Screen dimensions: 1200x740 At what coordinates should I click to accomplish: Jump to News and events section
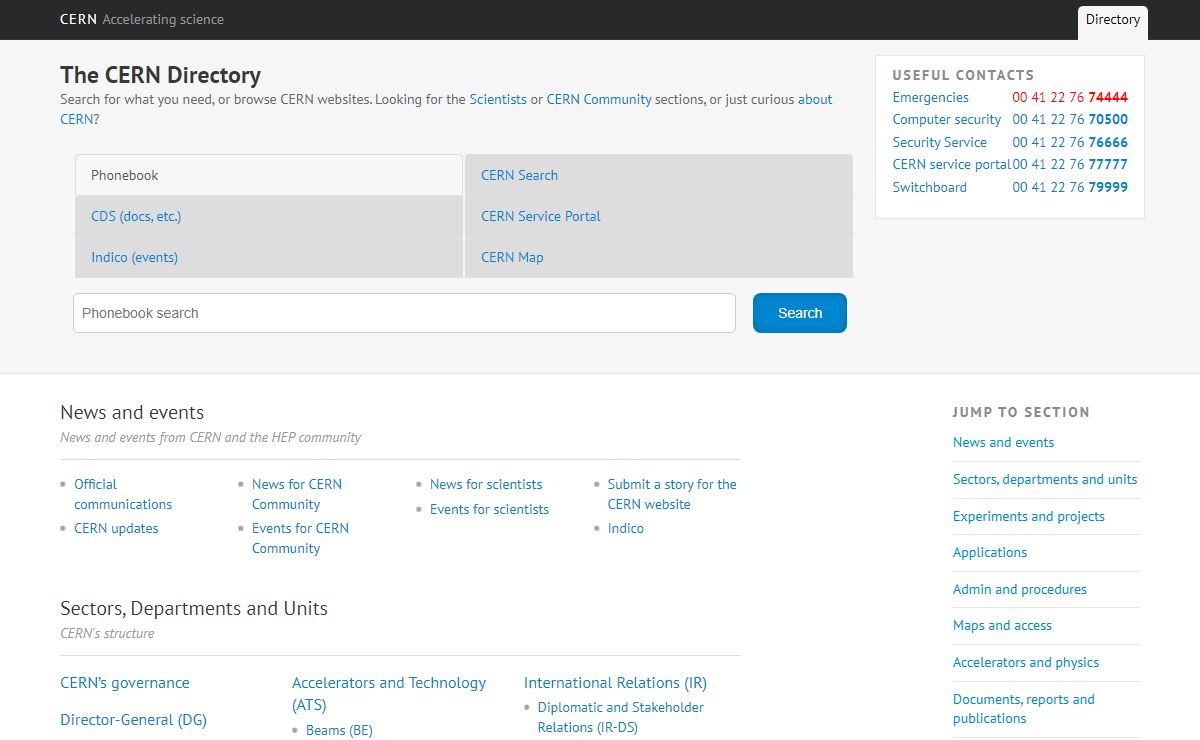click(x=1003, y=442)
